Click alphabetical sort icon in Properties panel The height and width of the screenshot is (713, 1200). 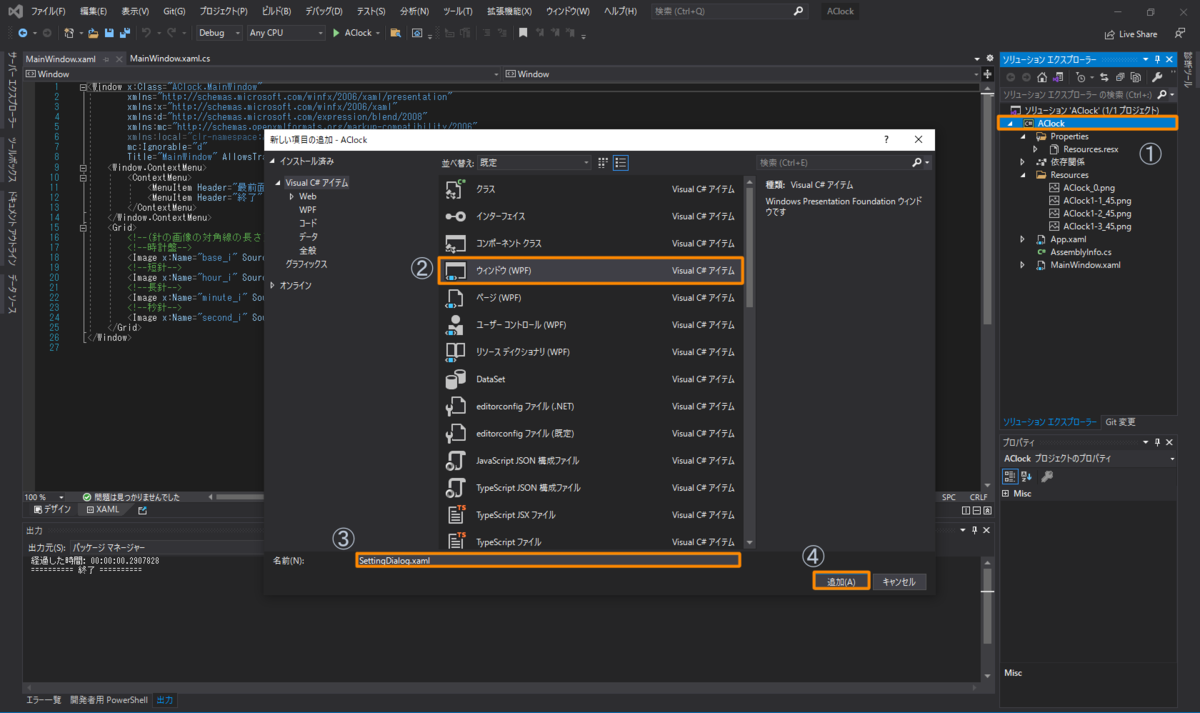(x=1025, y=476)
